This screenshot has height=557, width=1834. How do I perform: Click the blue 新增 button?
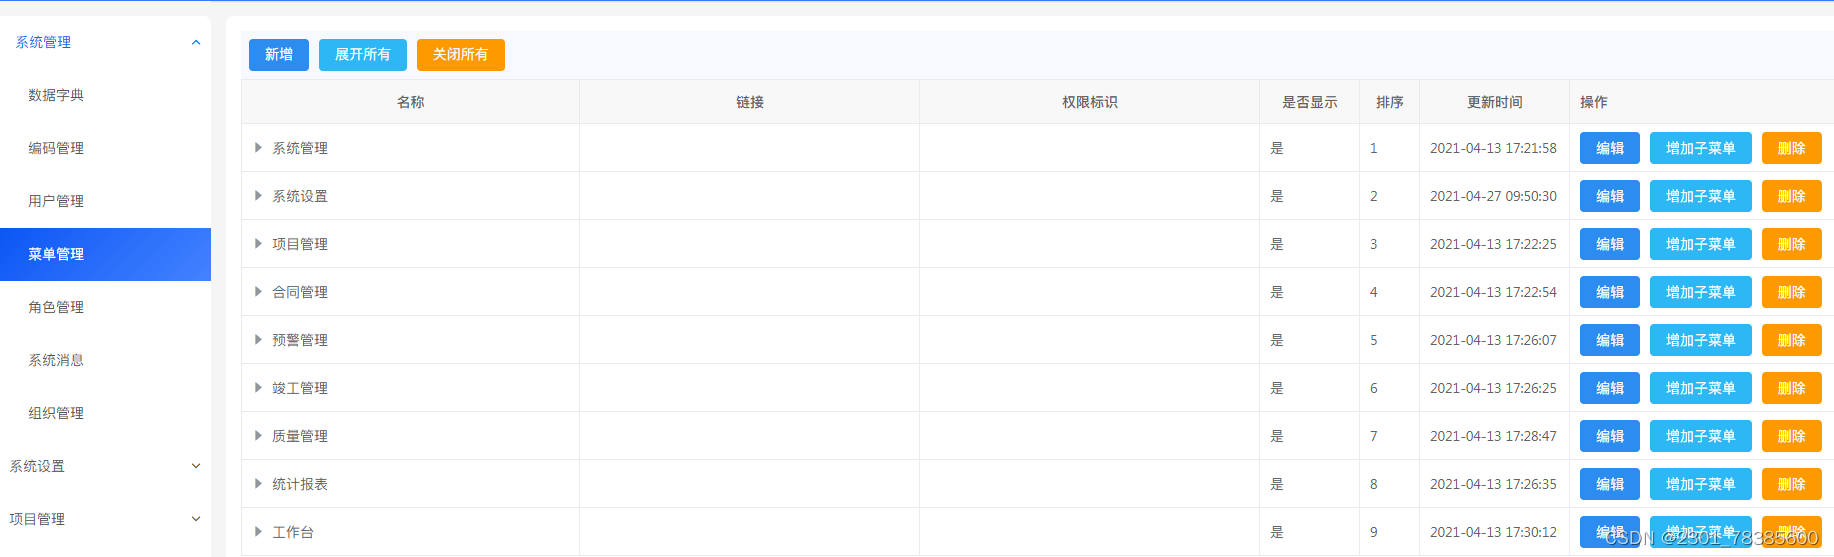coord(279,55)
